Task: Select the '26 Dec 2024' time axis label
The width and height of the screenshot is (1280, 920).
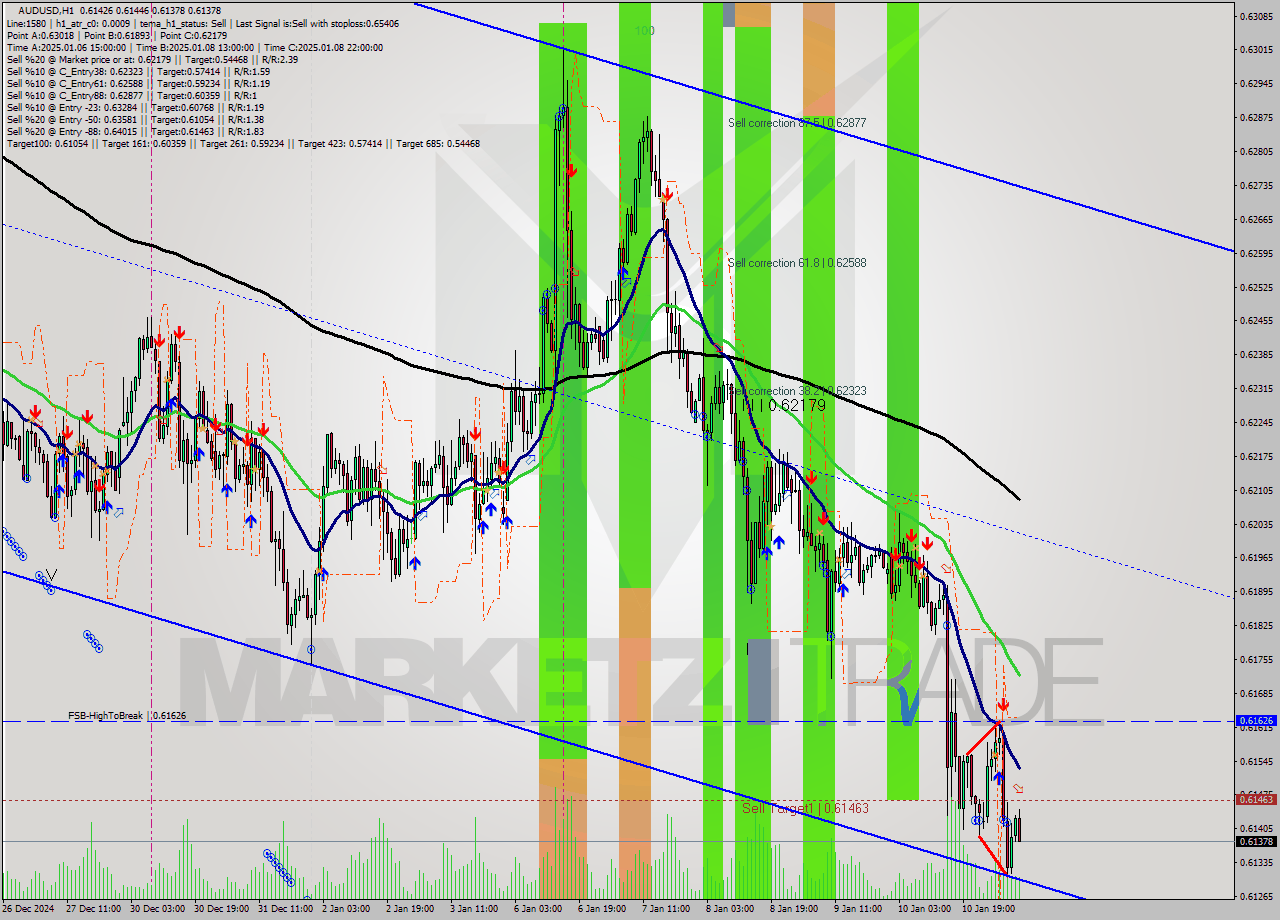Action: 30,910
